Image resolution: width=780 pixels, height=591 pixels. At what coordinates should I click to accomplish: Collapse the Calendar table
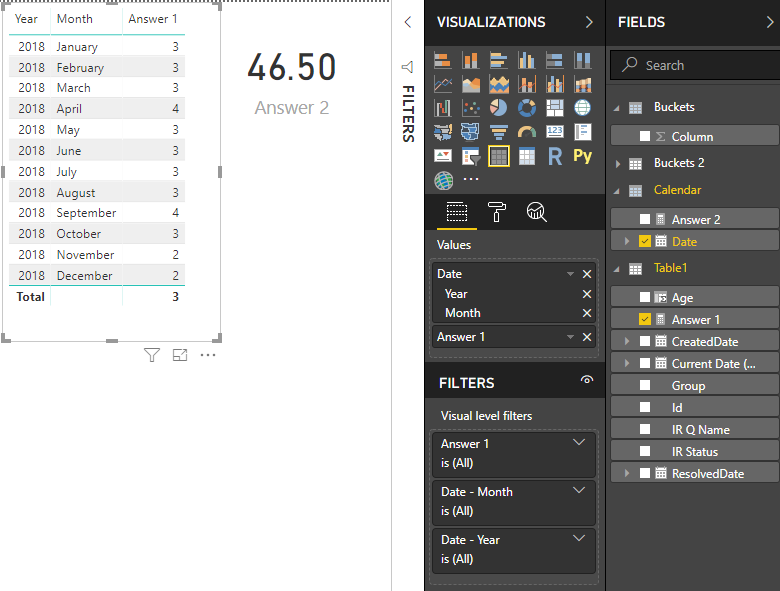(617, 191)
